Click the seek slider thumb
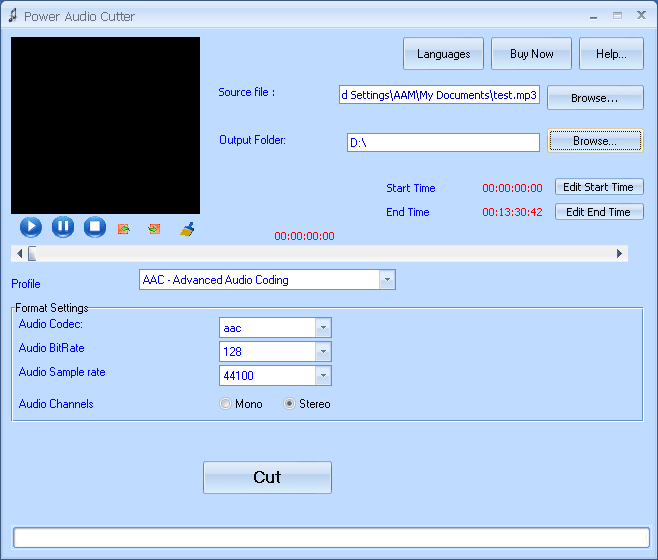Image resolution: width=658 pixels, height=560 pixels. (32, 254)
